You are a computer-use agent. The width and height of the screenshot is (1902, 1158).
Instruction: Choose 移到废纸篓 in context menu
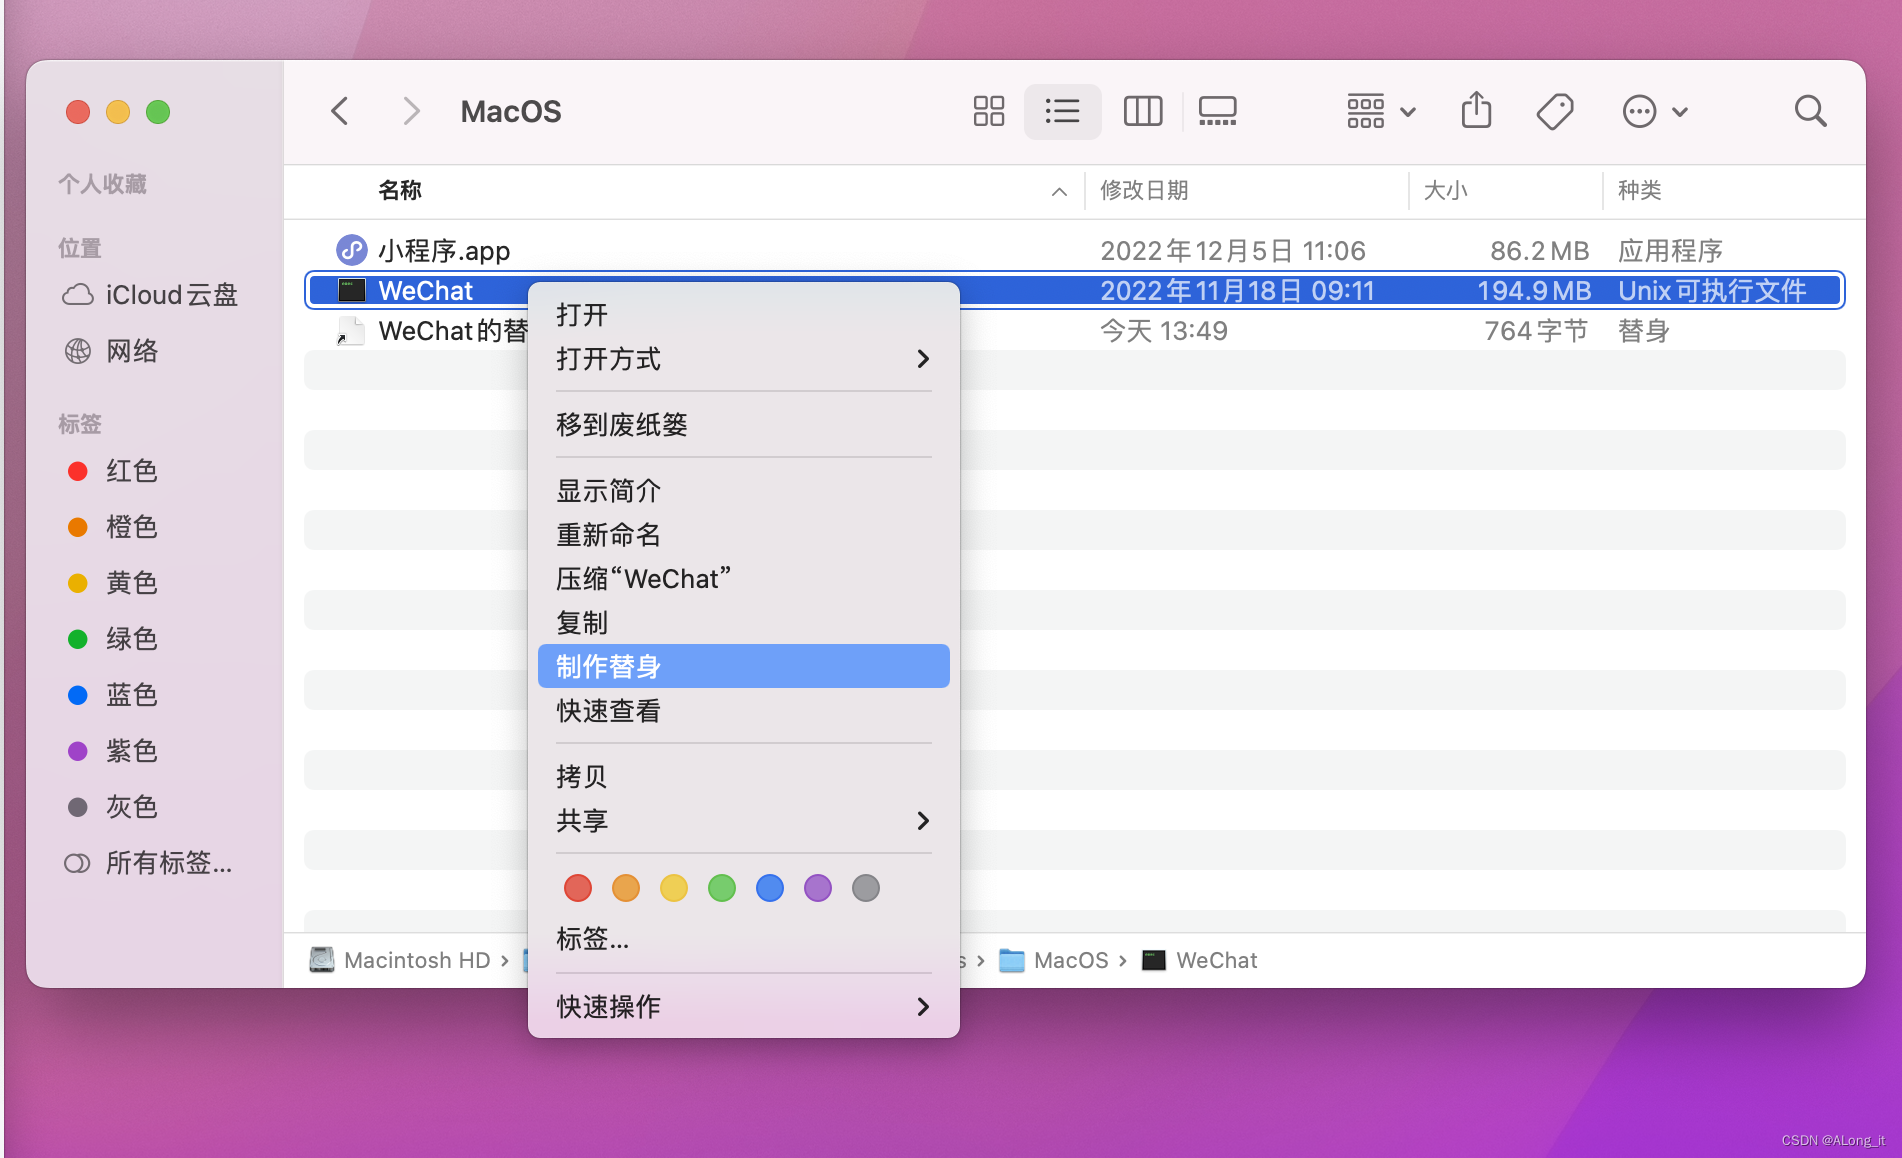(743, 425)
